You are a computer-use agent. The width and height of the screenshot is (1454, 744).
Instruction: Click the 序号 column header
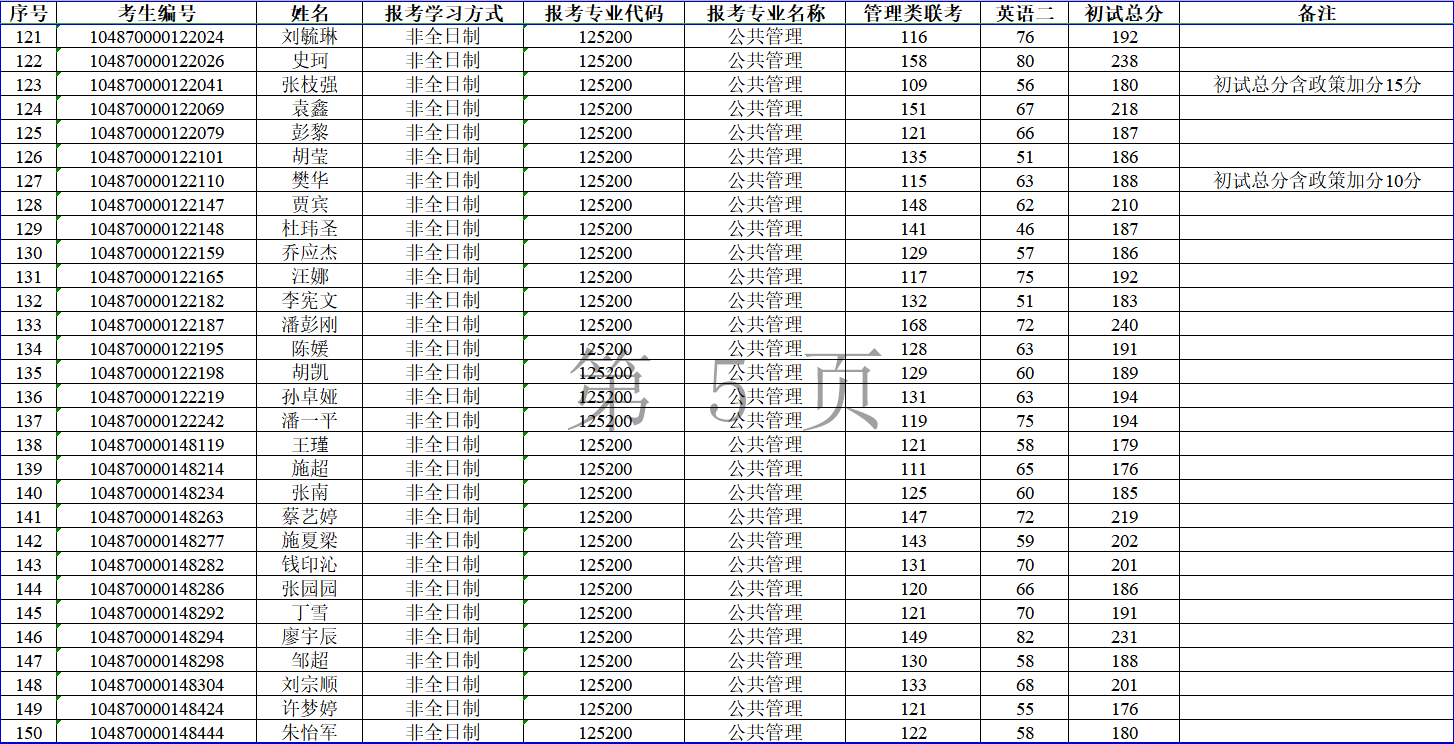coord(29,13)
